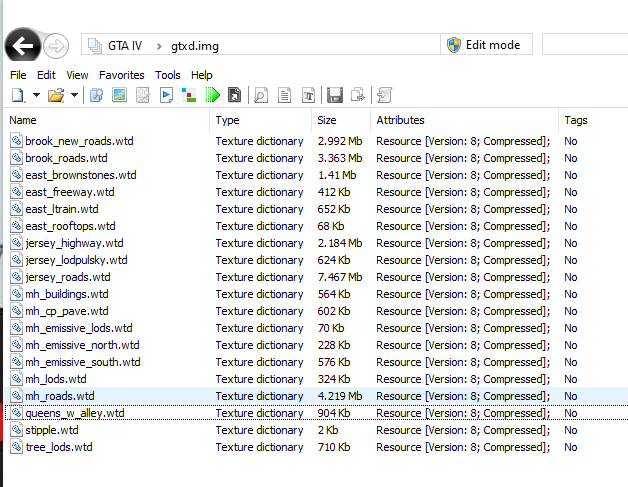Image resolution: width=628 pixels, height=487 pixels.
Task: Sort by the Size column header
Action: 341,120
